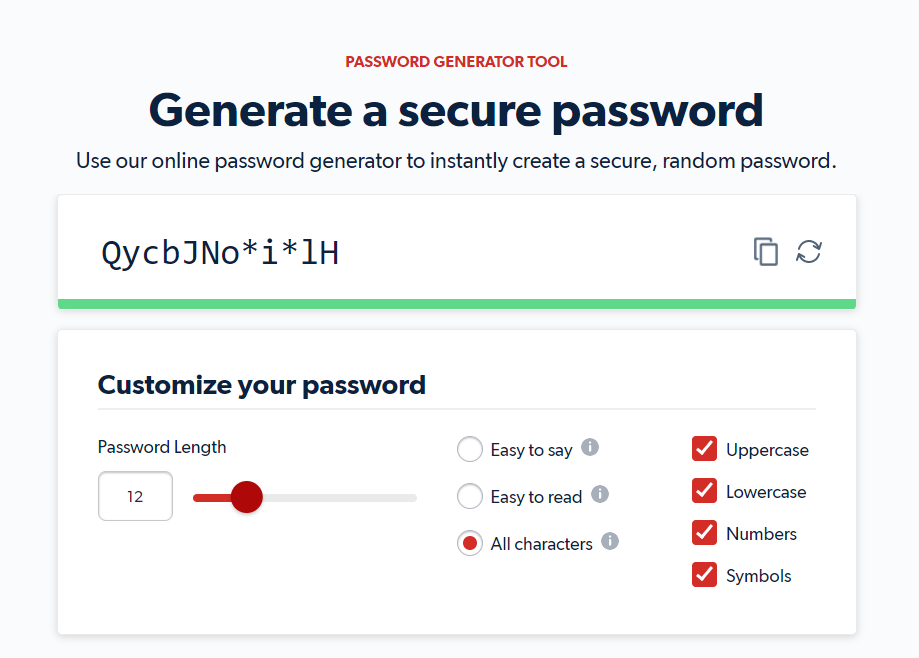Focus the Password Length number field

(135, 496)
